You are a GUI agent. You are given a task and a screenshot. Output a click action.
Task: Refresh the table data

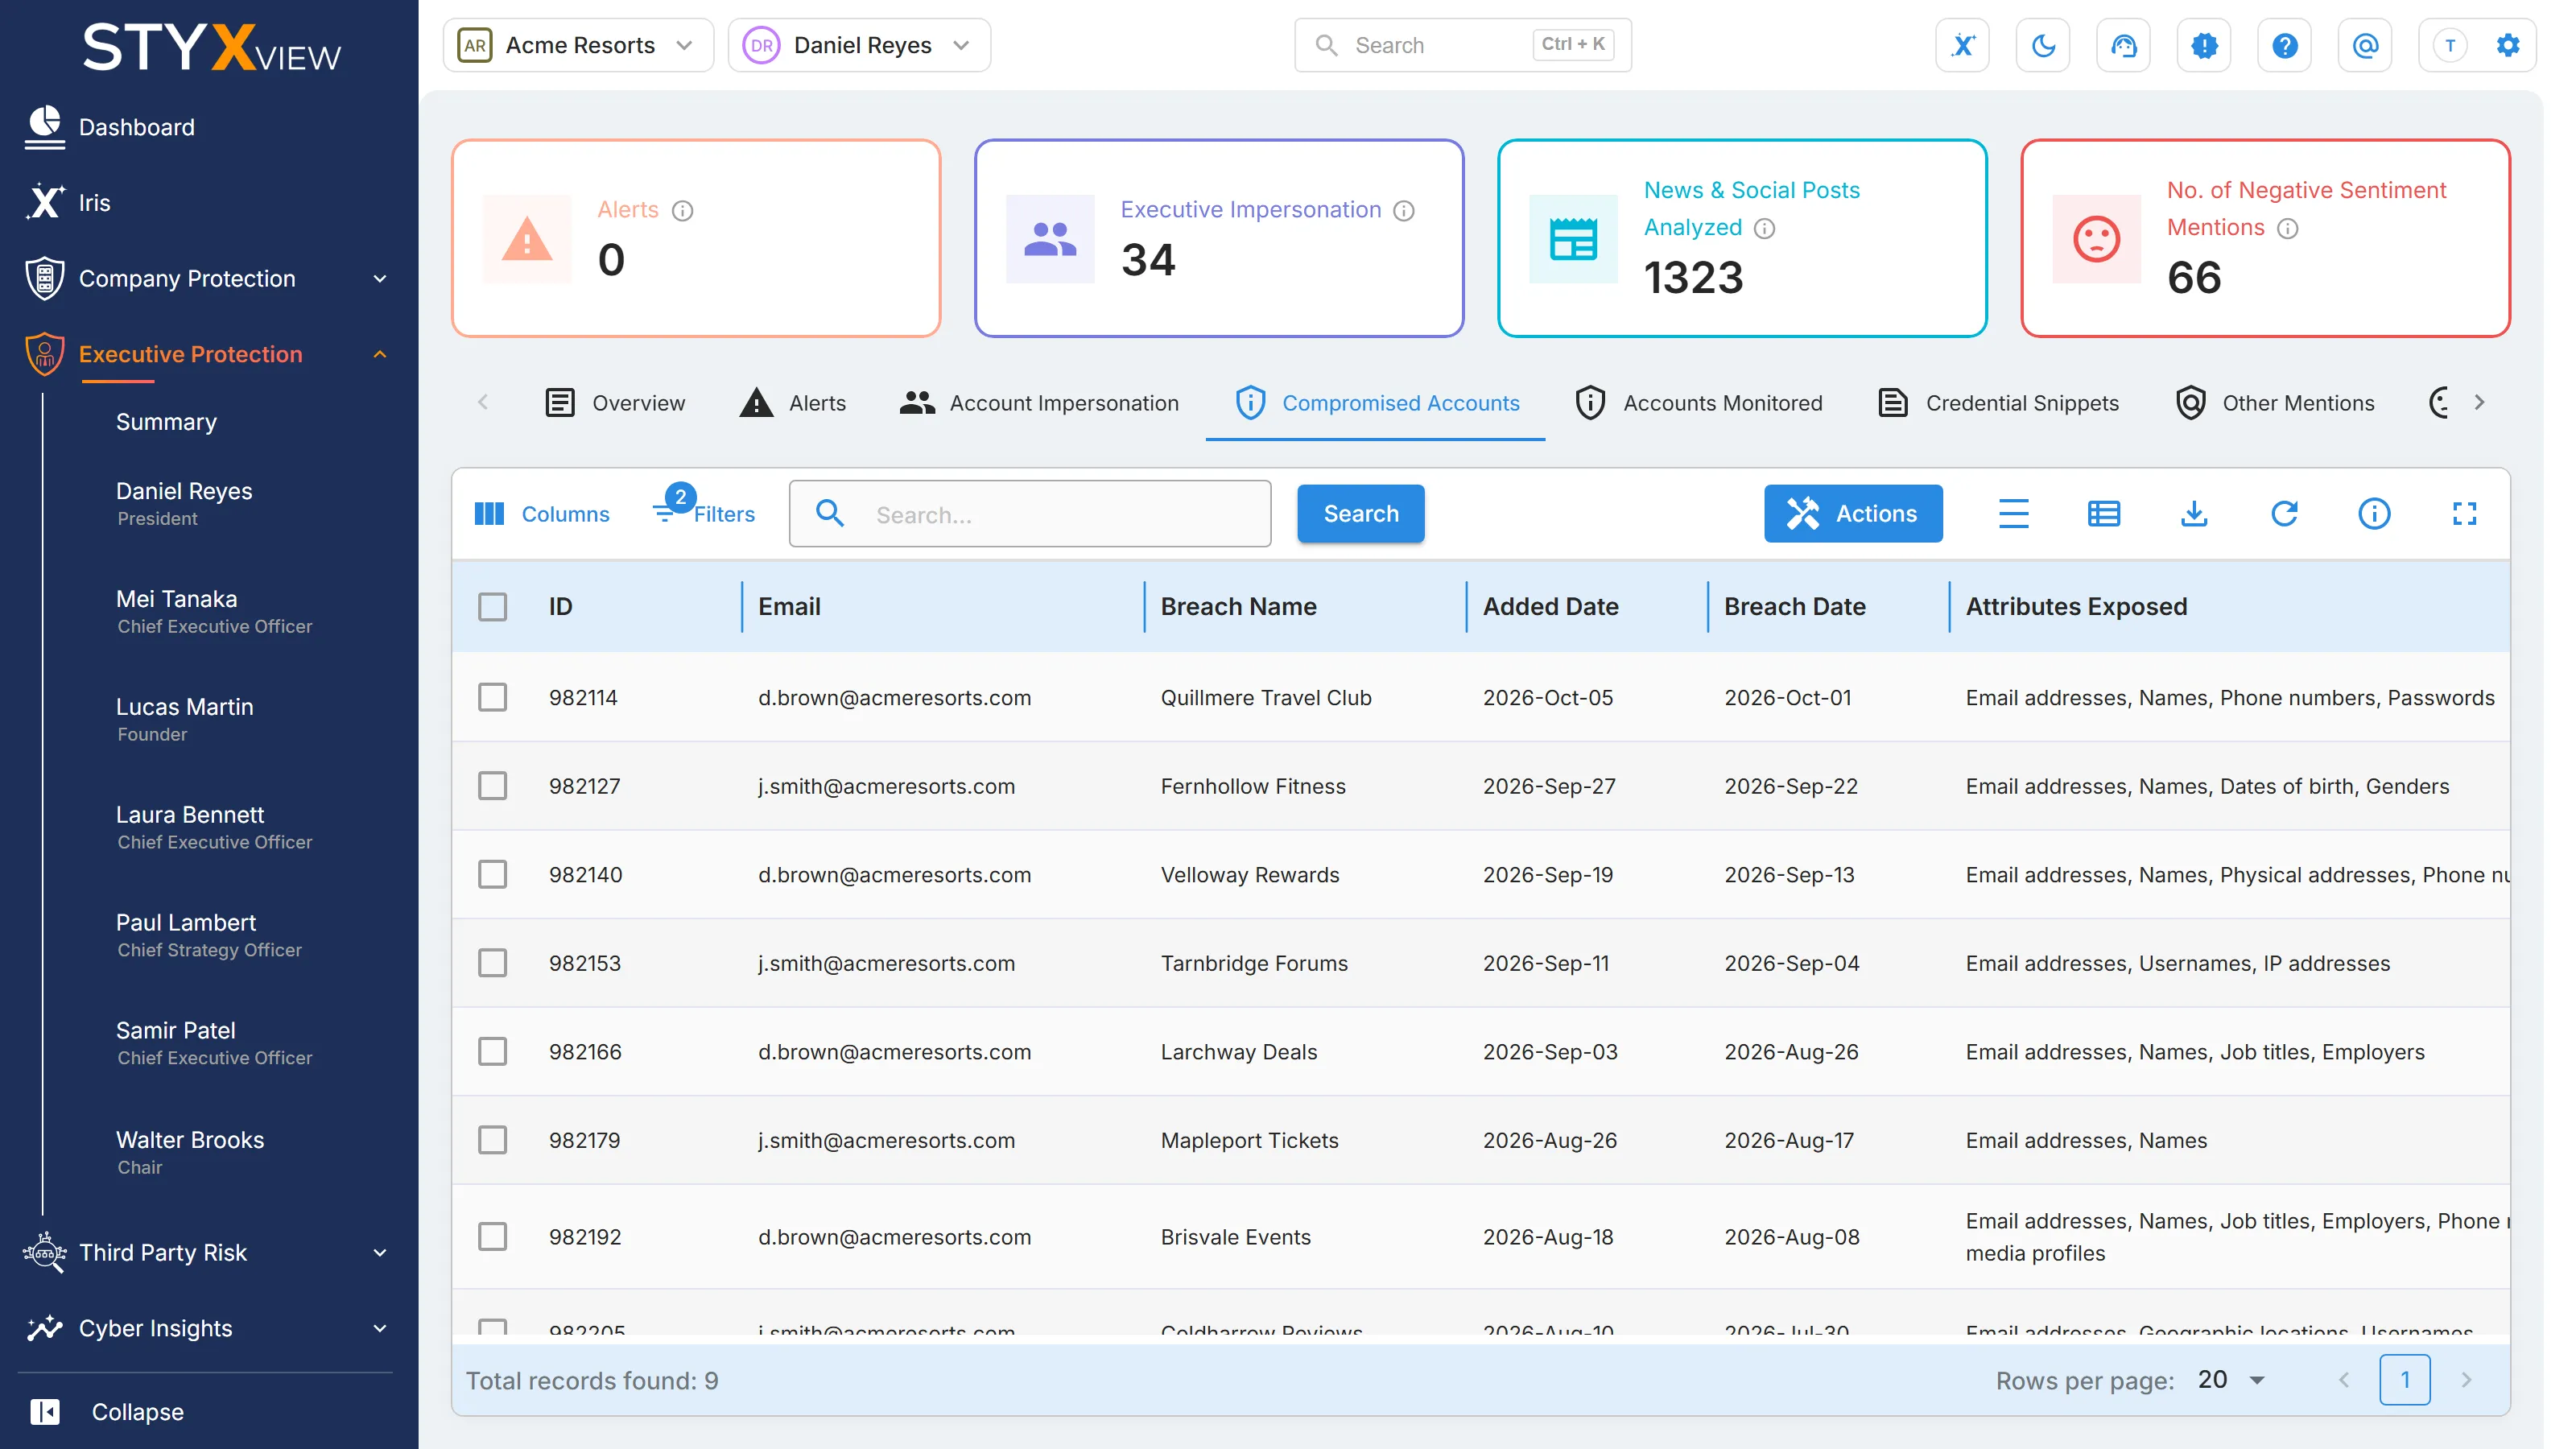coord(2284,514)
